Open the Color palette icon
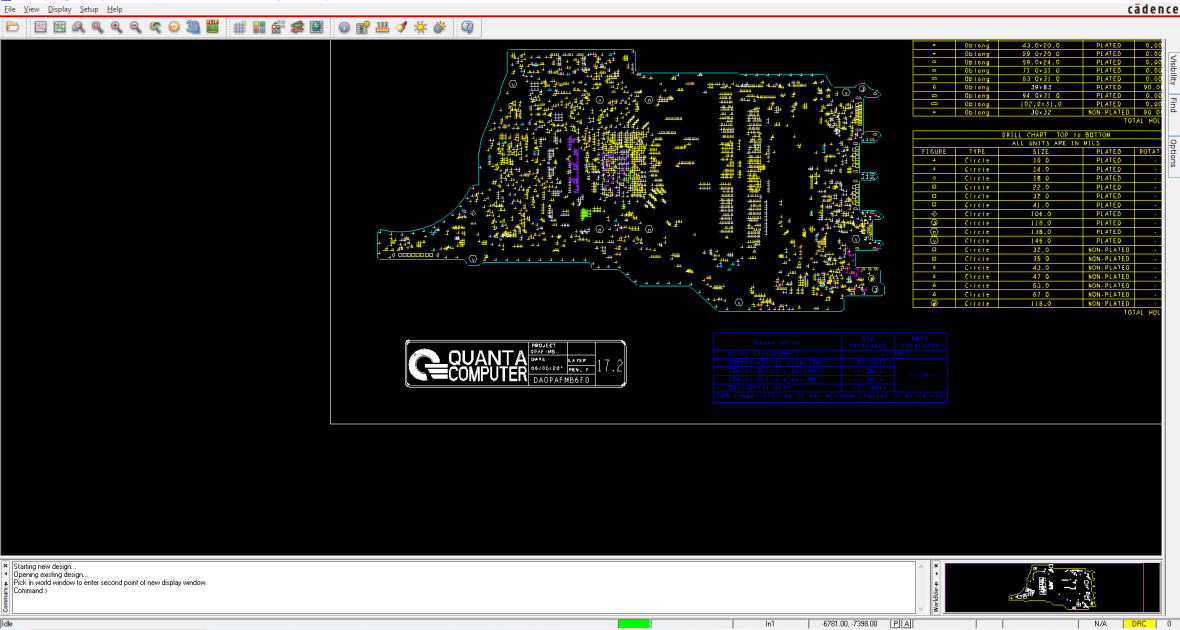 coord(259,27)
